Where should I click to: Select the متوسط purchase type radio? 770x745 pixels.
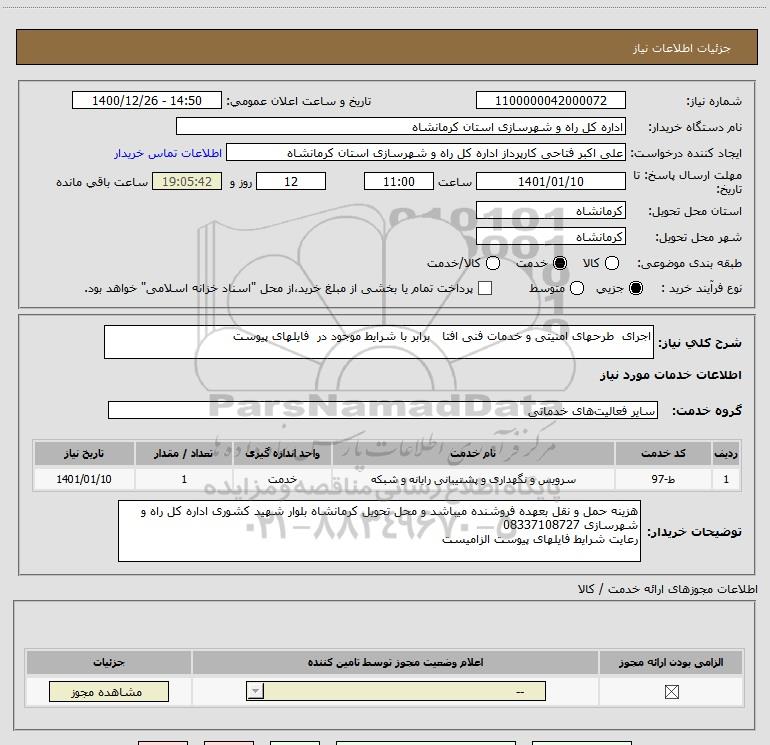coord(577,288)
